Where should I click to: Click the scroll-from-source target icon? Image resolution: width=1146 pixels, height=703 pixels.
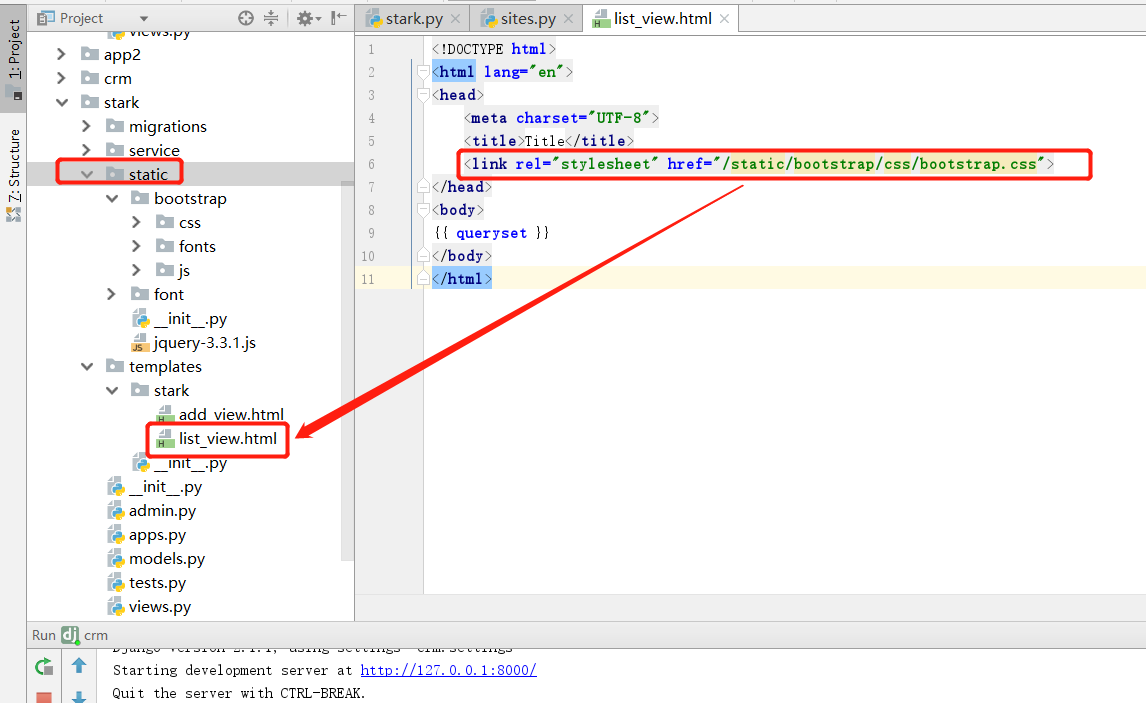pyautogui.click(x=246, y=18)
